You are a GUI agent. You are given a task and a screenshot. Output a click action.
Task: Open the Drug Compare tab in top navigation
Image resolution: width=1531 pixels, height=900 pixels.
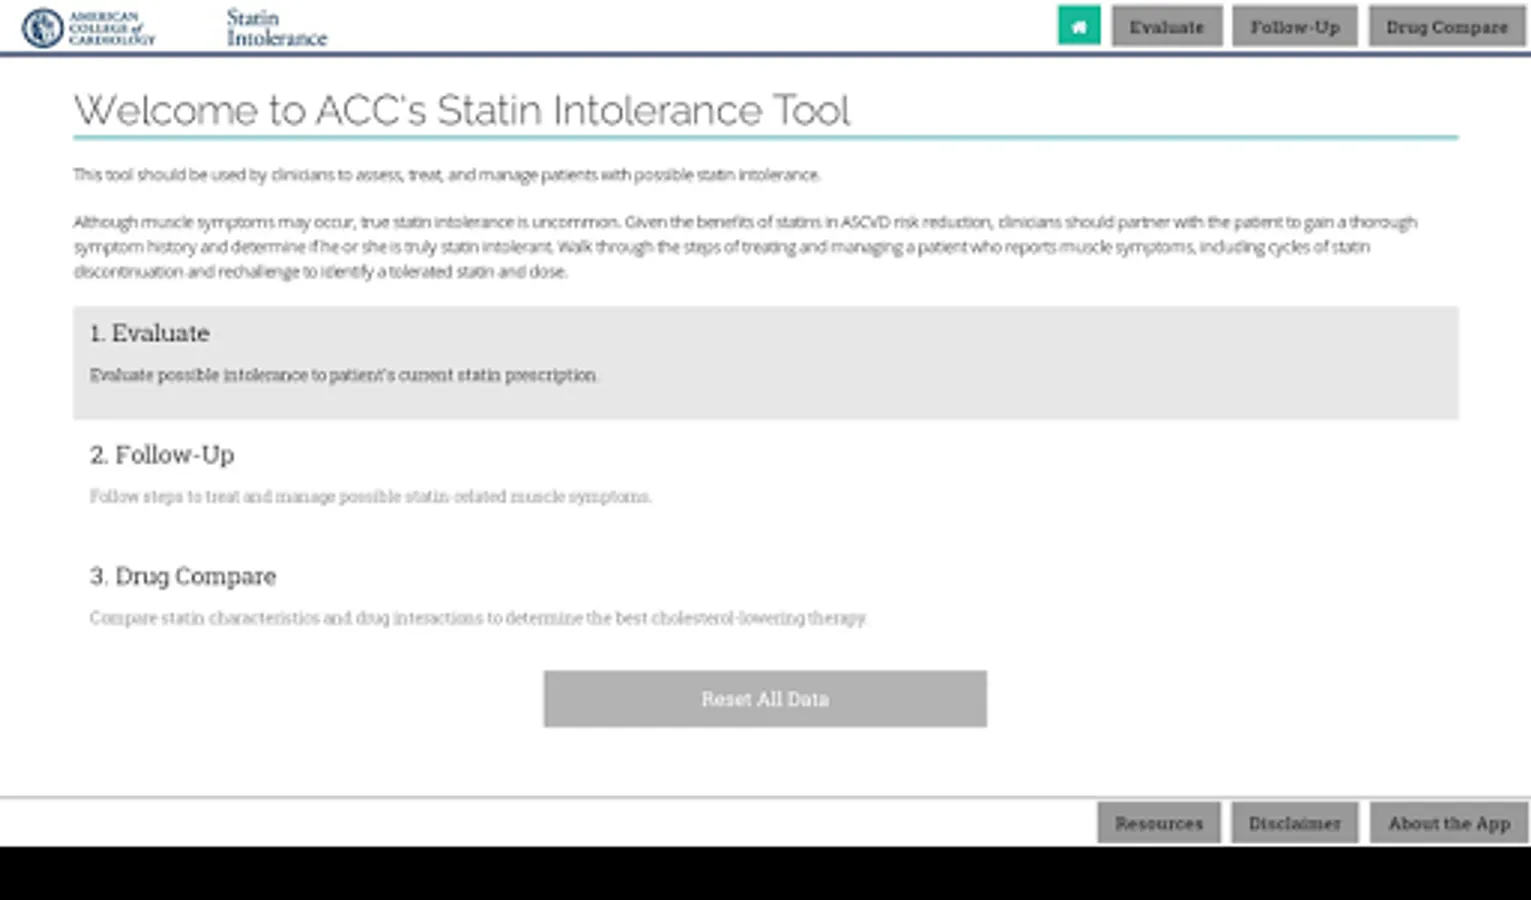1447,26
